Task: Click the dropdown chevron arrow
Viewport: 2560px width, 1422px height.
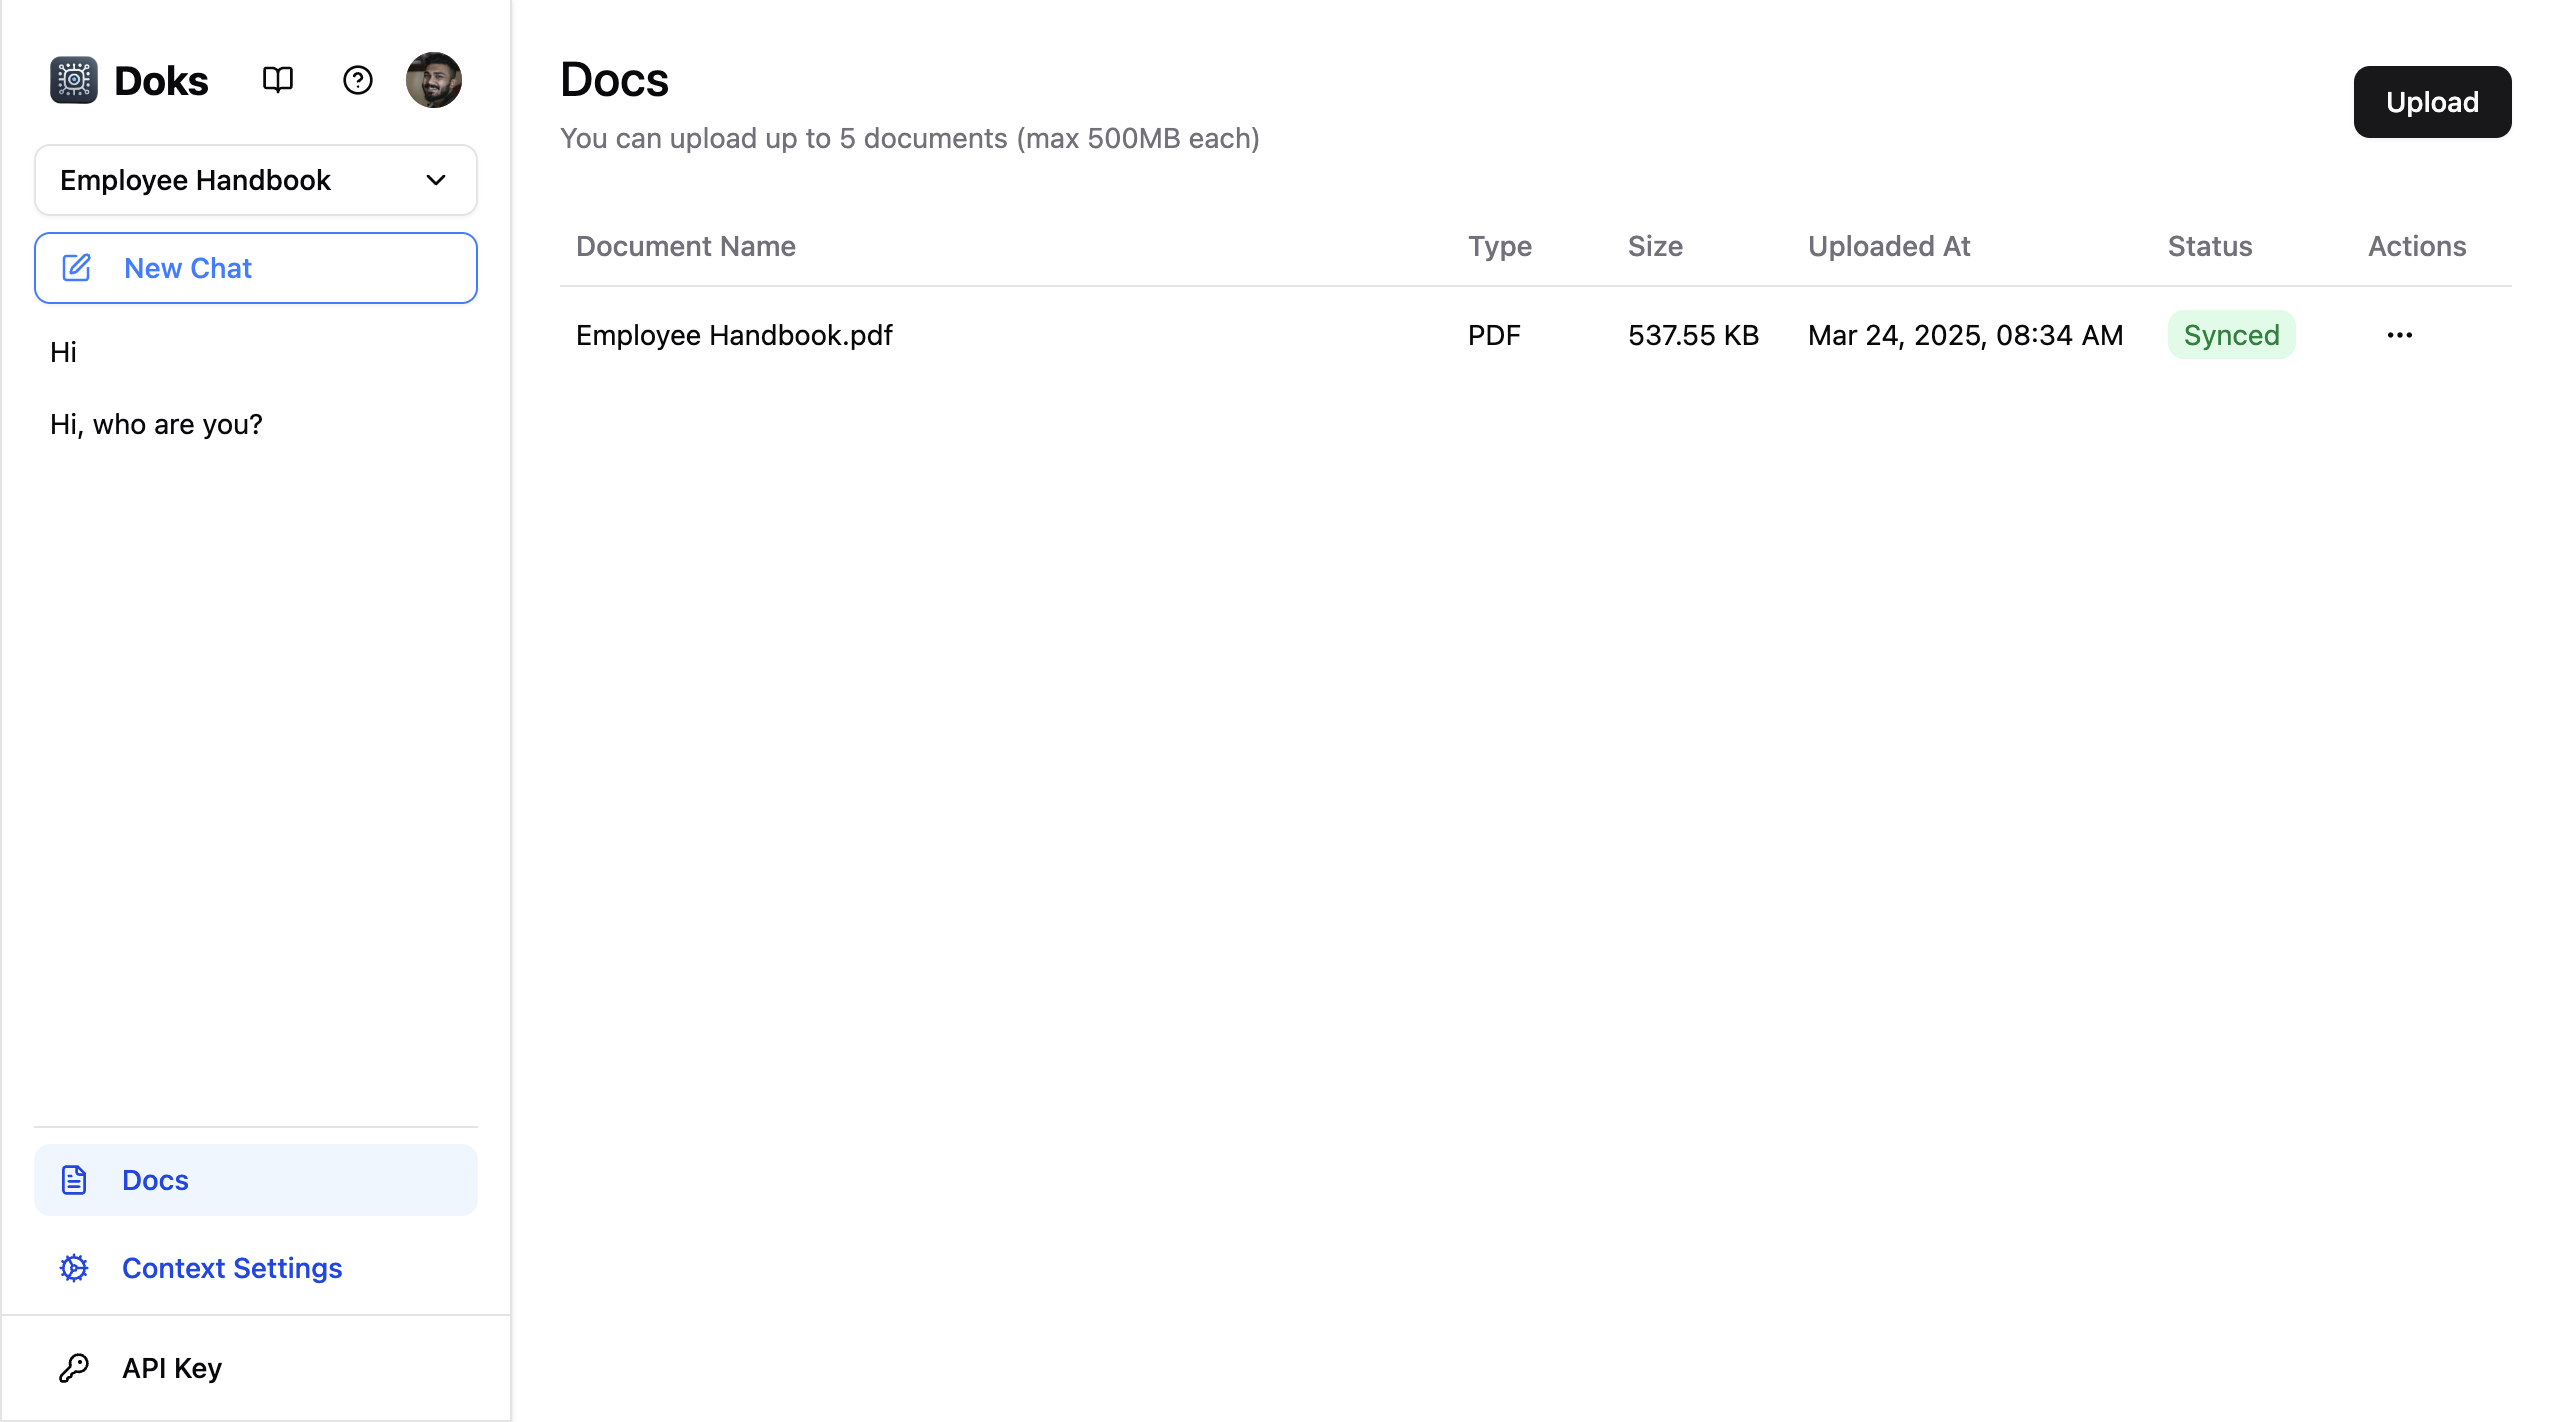Action: point(436,180)
